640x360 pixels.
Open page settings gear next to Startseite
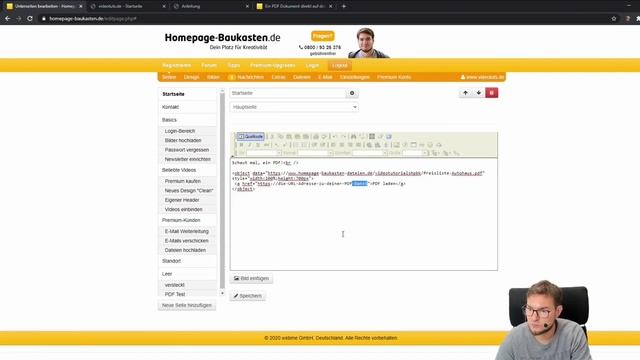coord(352,93)
